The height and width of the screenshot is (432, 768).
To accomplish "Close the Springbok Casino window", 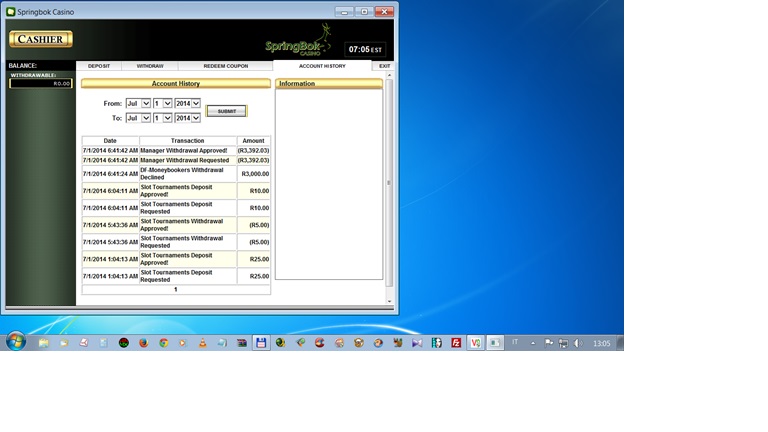I will [384, 12].
